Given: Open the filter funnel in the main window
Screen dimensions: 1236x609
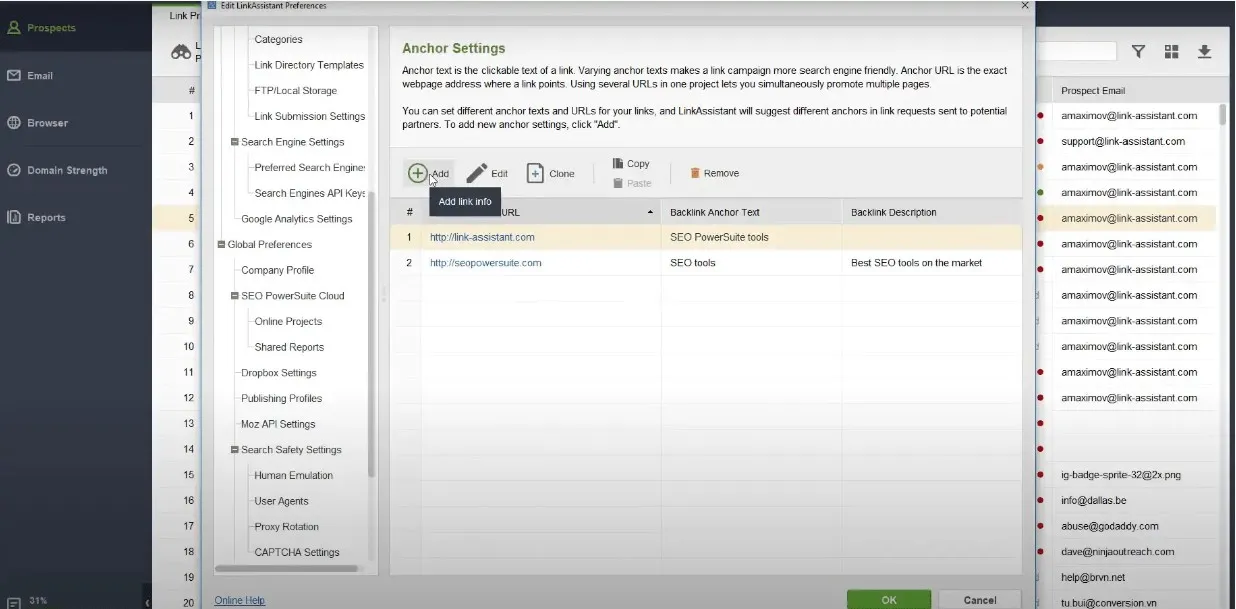Looking at the screenshot, I should 1138,51.
